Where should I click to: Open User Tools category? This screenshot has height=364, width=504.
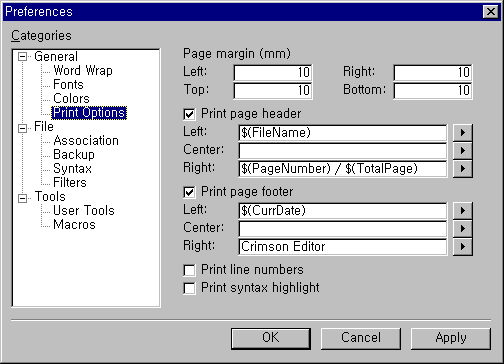tap(84, 210)
